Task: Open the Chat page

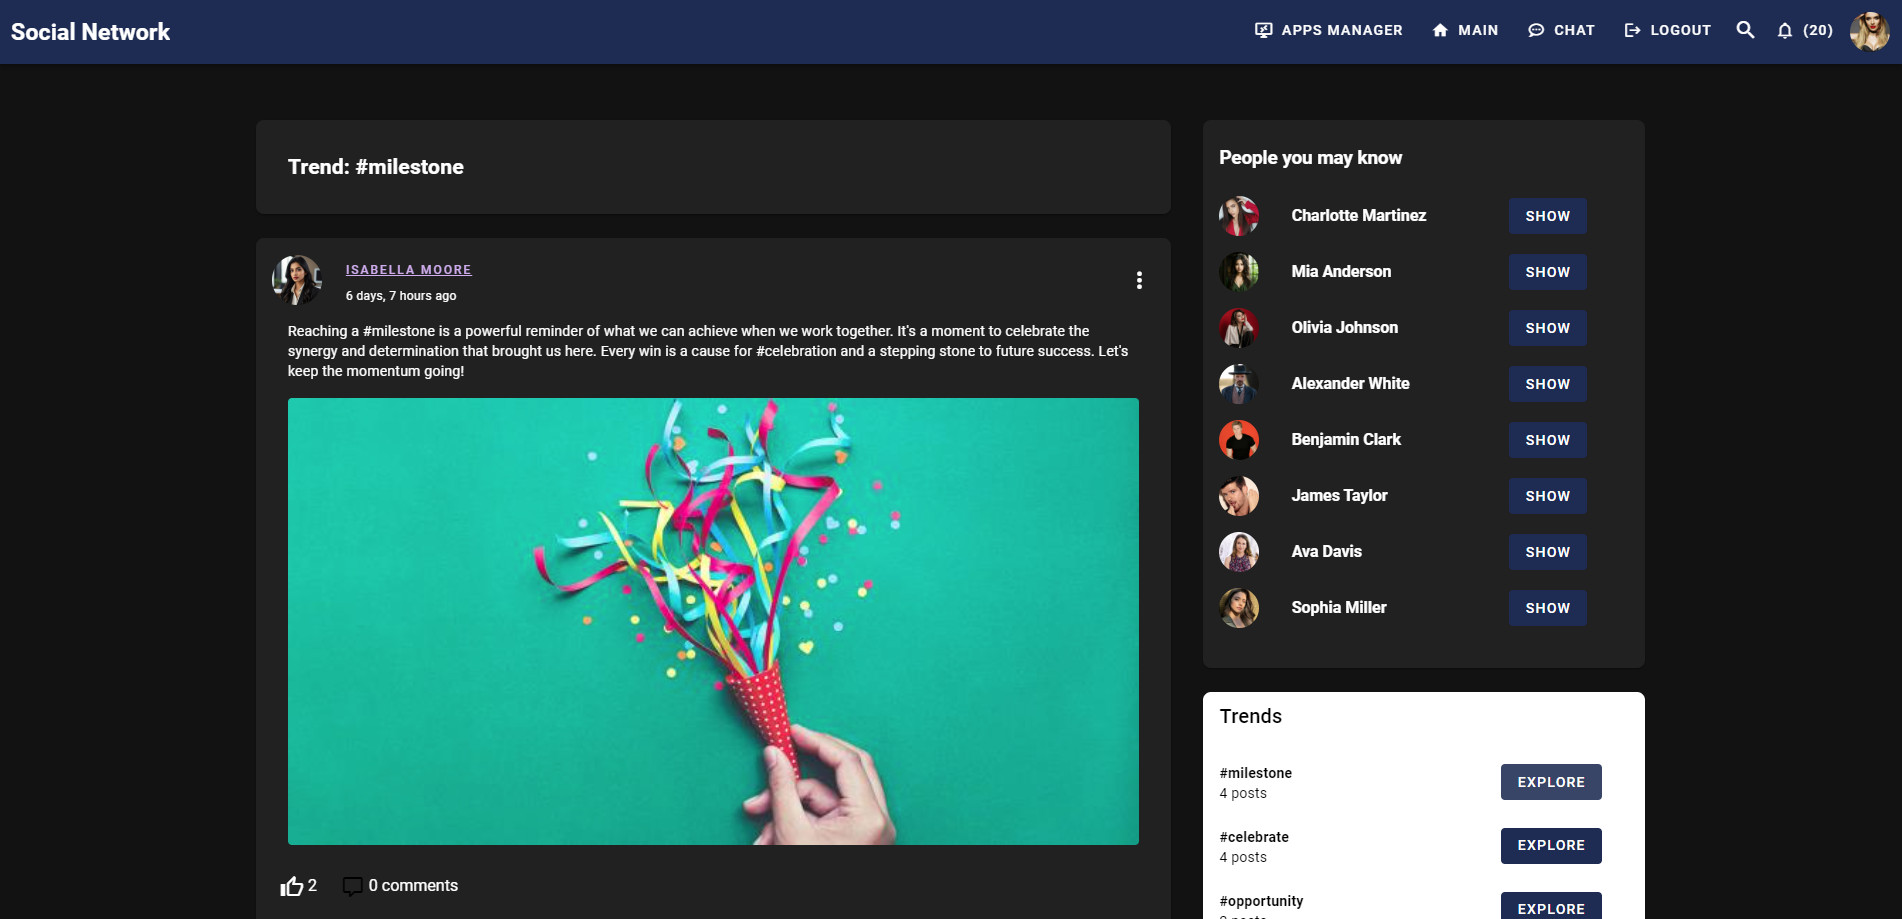Action: 1561,30
